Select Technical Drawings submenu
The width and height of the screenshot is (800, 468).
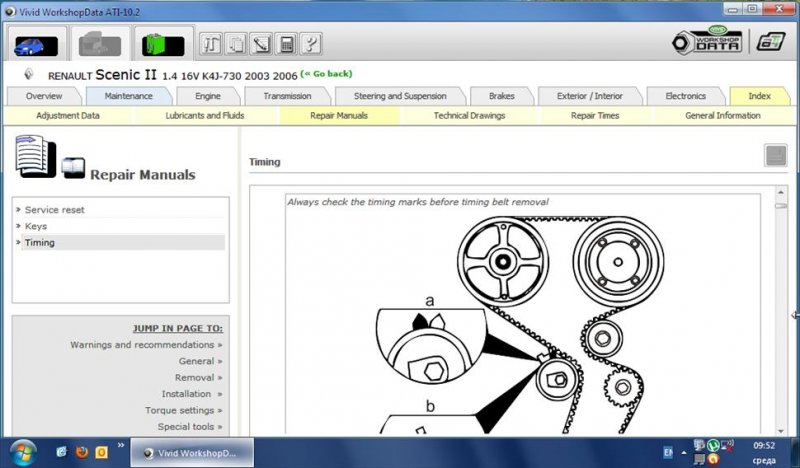469,115
